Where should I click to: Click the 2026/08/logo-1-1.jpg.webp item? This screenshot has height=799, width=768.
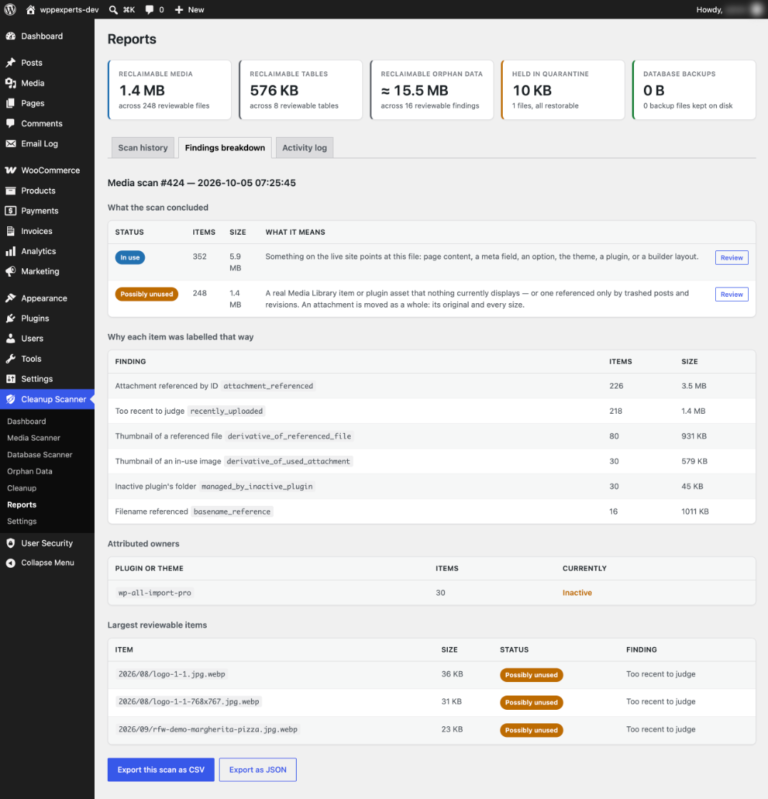coord(172,674)
